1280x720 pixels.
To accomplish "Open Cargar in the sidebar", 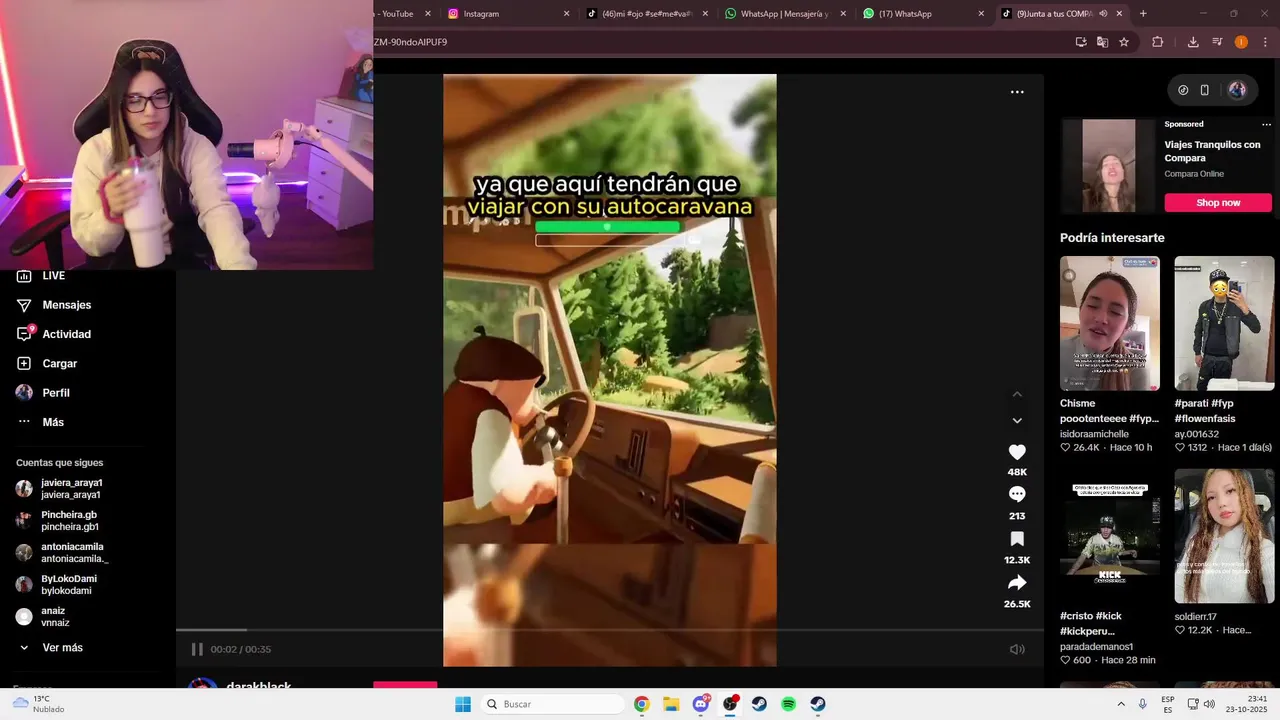I will click(x=46, y=364).
